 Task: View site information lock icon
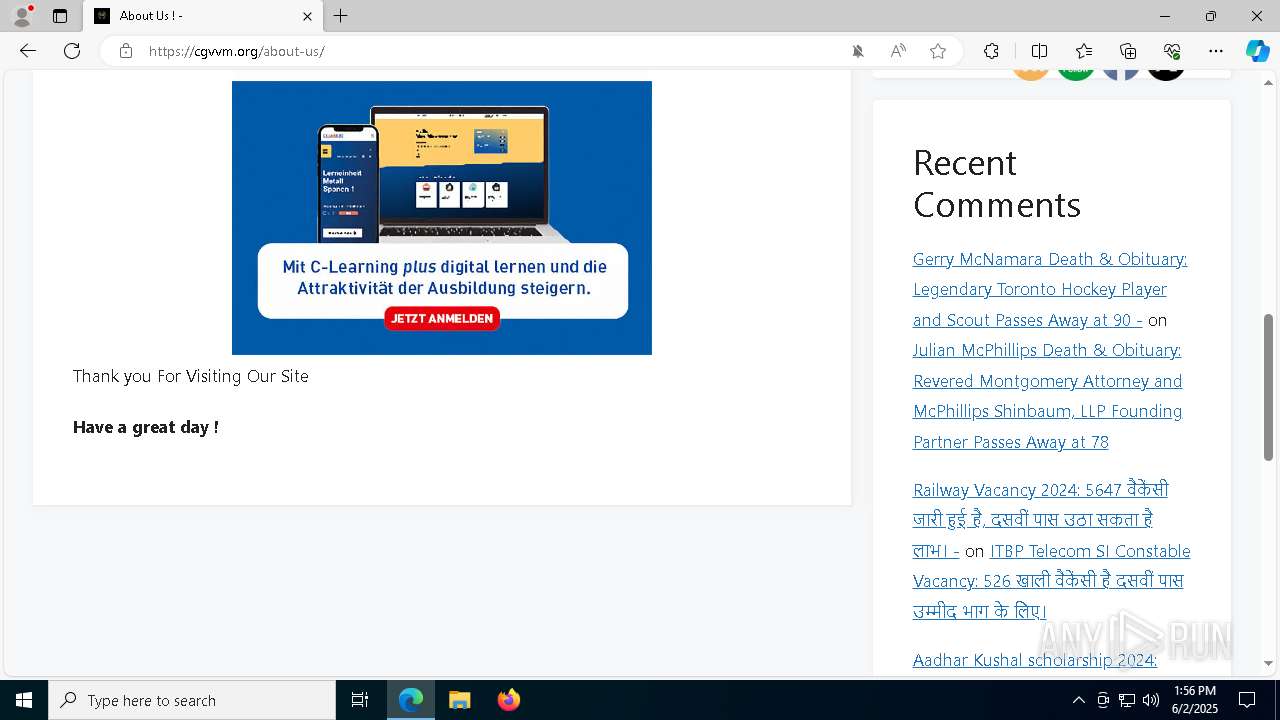coord(126,51)
